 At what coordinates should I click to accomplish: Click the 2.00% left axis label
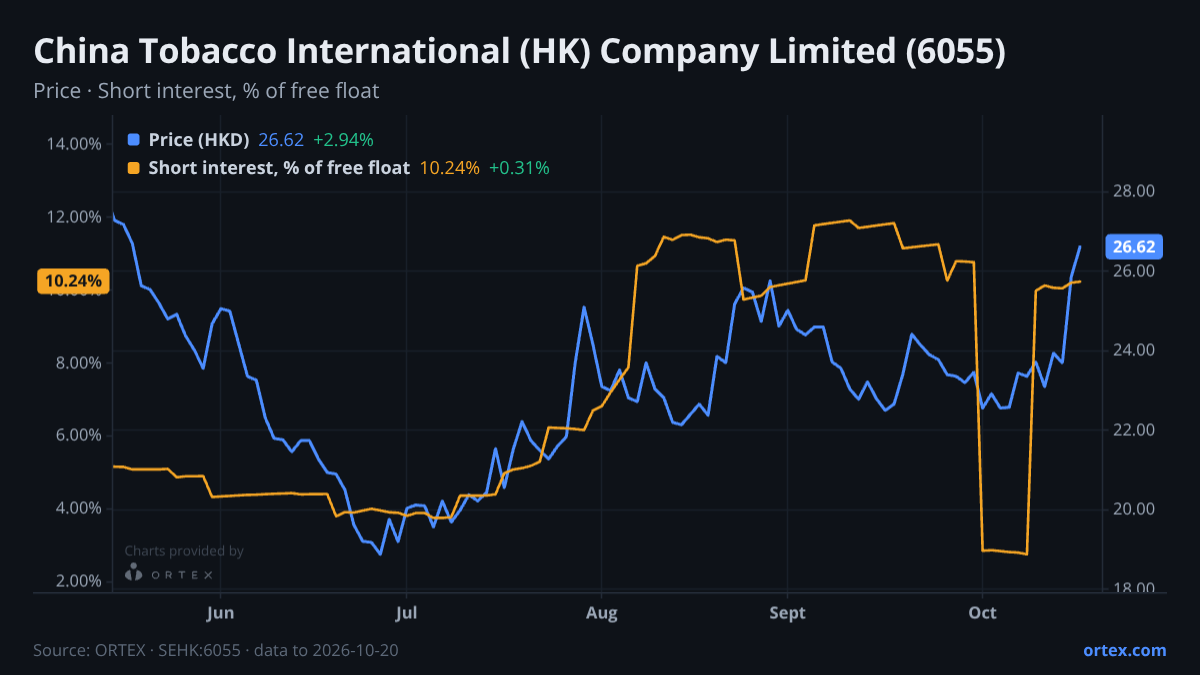pos(78,581)
